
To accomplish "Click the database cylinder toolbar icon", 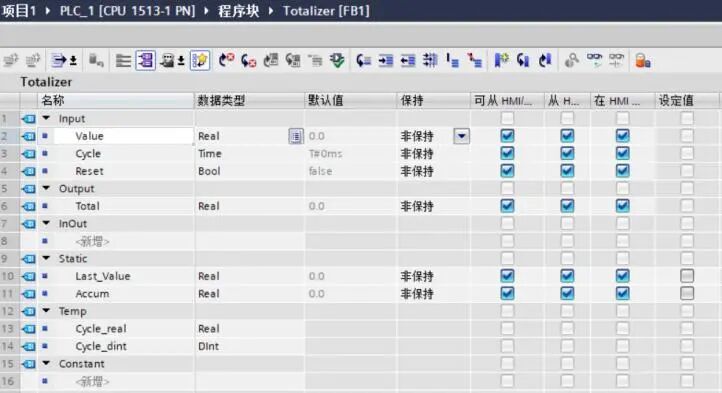I will [96, 60].
